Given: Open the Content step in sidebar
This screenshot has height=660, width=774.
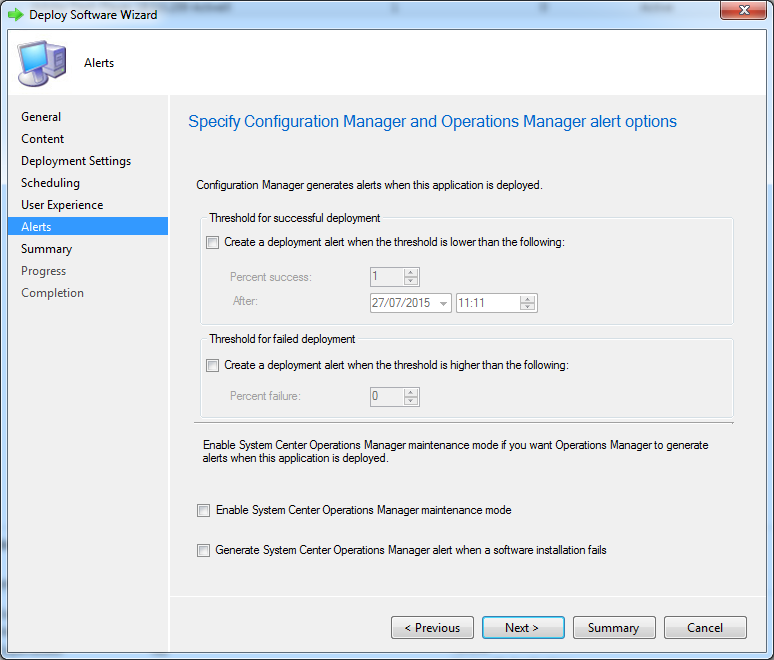Looking at the screenshot, I should (43, 139).
